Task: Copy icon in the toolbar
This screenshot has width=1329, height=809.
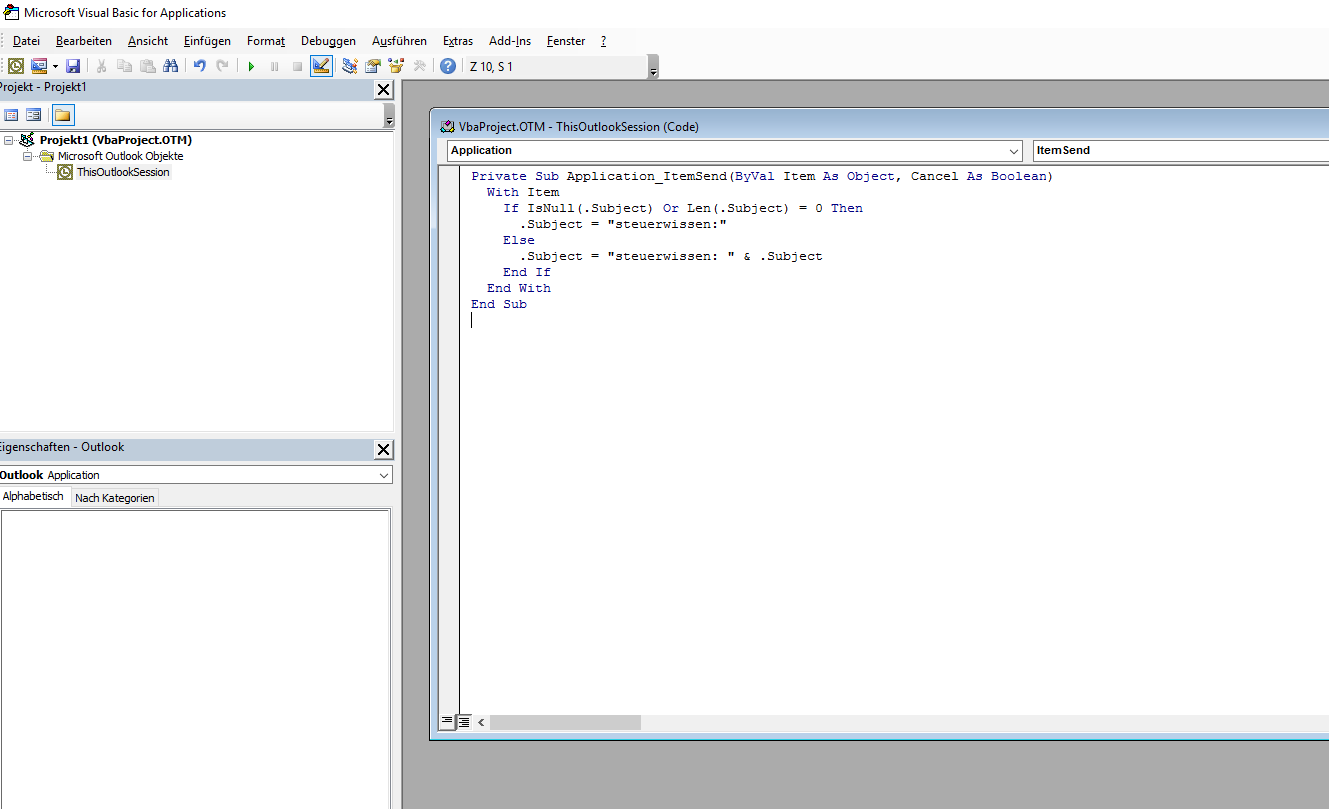Action: [124, 66]
